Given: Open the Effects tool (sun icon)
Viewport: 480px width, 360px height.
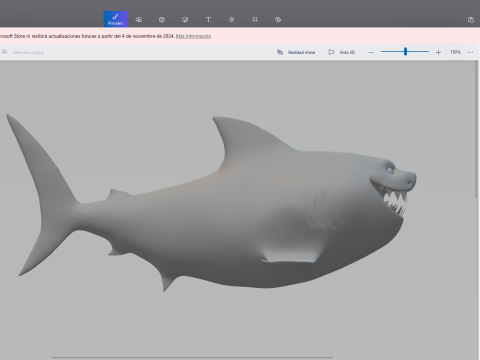Looking at the screenshot, I should pos(232,20).
